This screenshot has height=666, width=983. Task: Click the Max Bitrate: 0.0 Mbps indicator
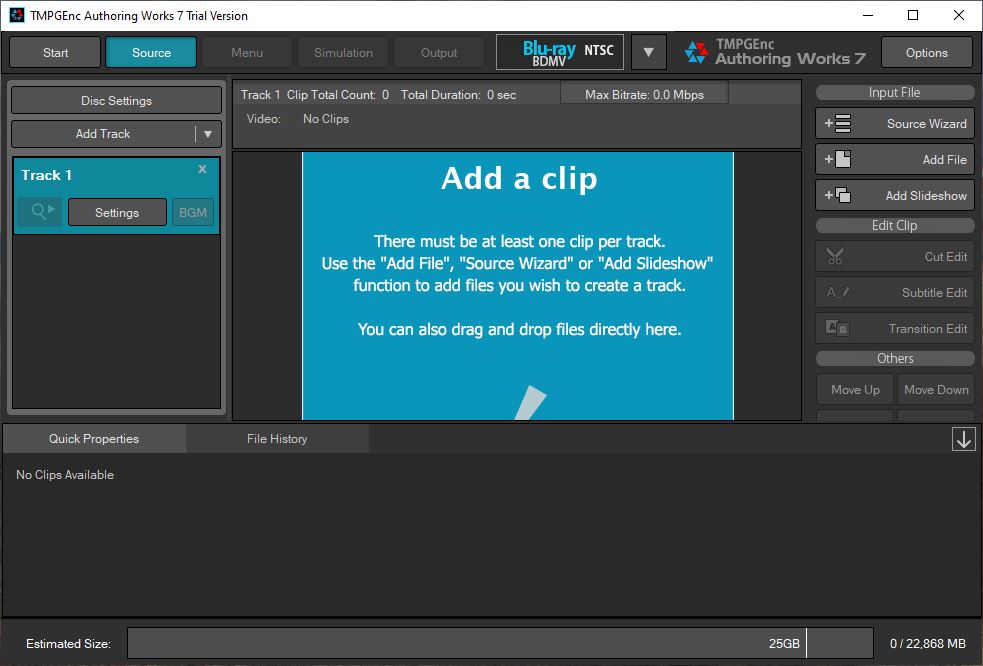tap(644, 95)
